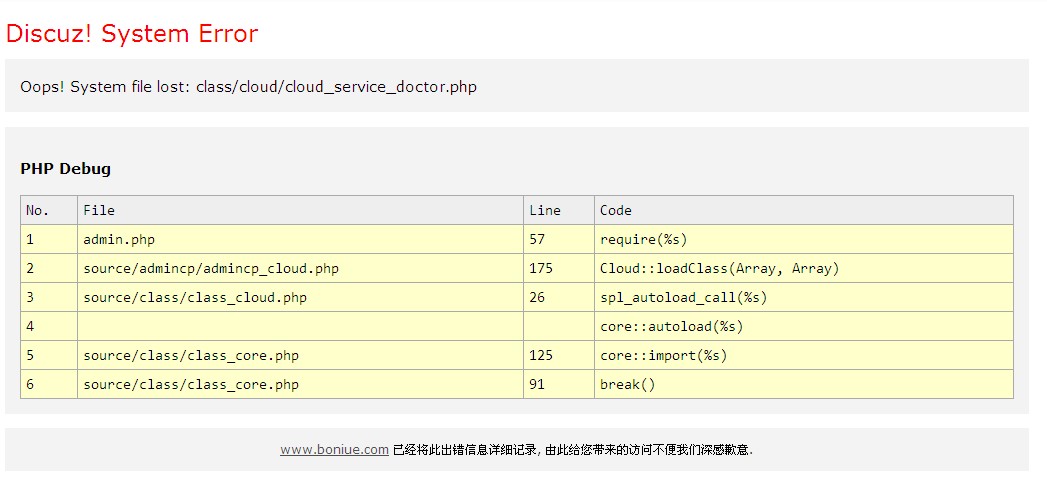Select the core::import(%s) code cell

[x=804, y=355]
